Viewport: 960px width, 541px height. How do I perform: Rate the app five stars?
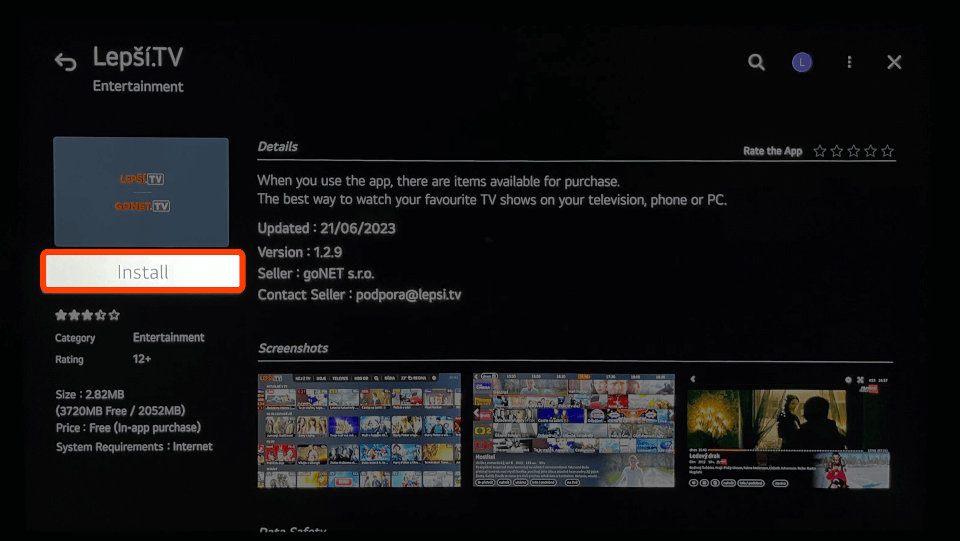pyautogui.click(x=888, y=151)
